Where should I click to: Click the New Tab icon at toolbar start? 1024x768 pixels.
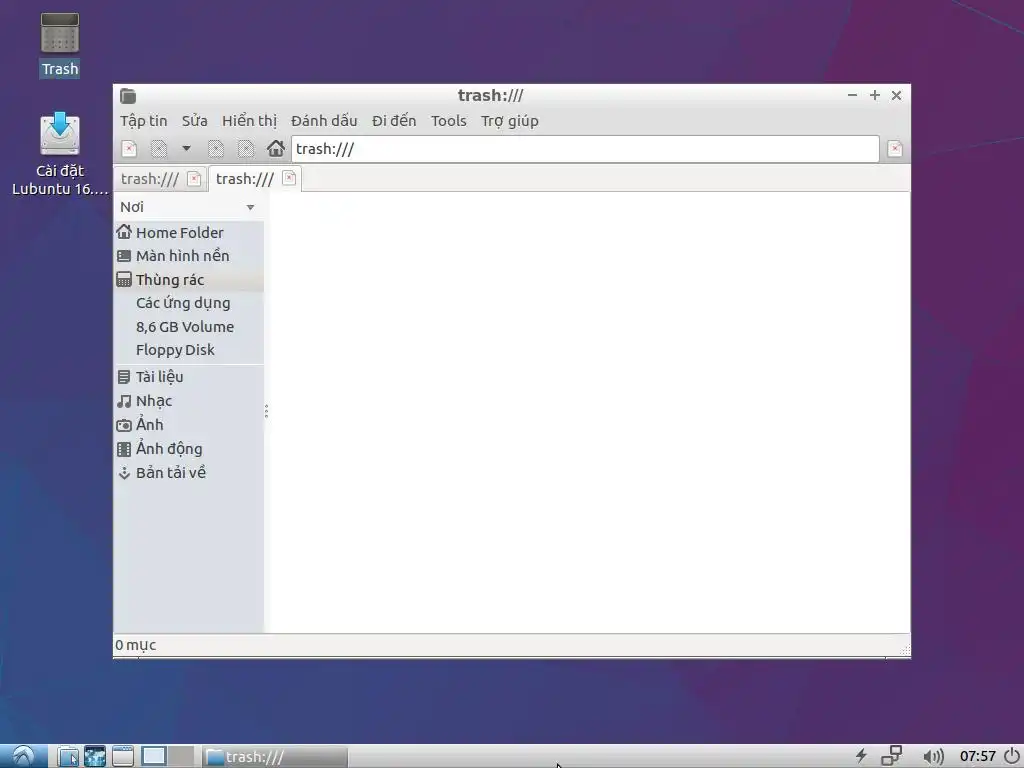pos(129,149)
